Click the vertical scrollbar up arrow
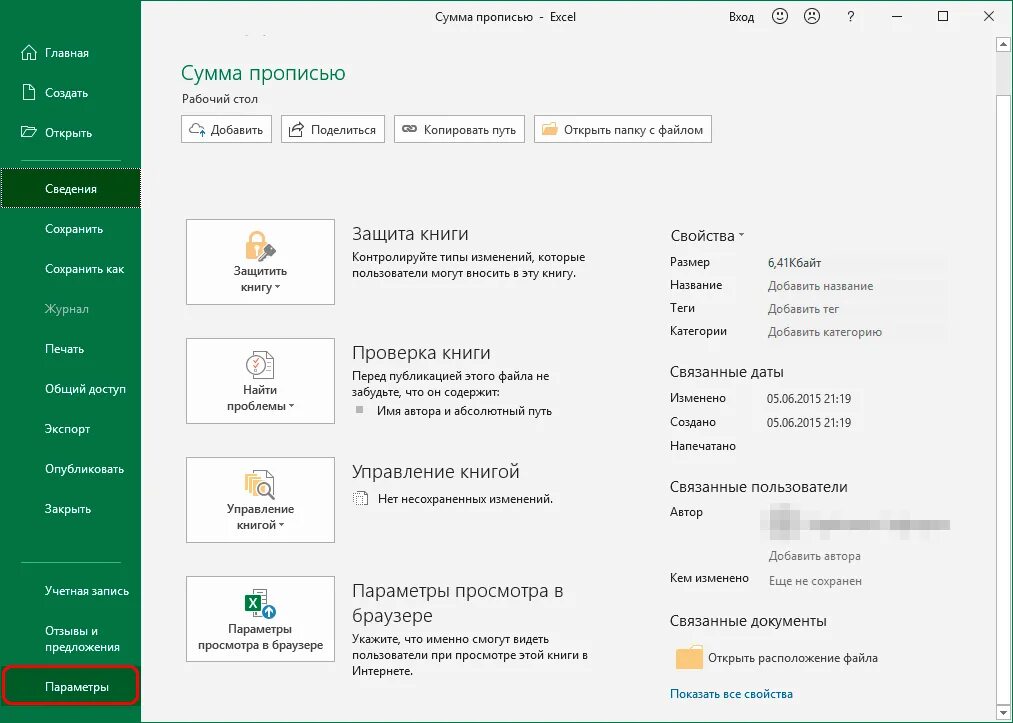The height and width of the screenshot is (723, 1013). click(x=1003, y=45)
